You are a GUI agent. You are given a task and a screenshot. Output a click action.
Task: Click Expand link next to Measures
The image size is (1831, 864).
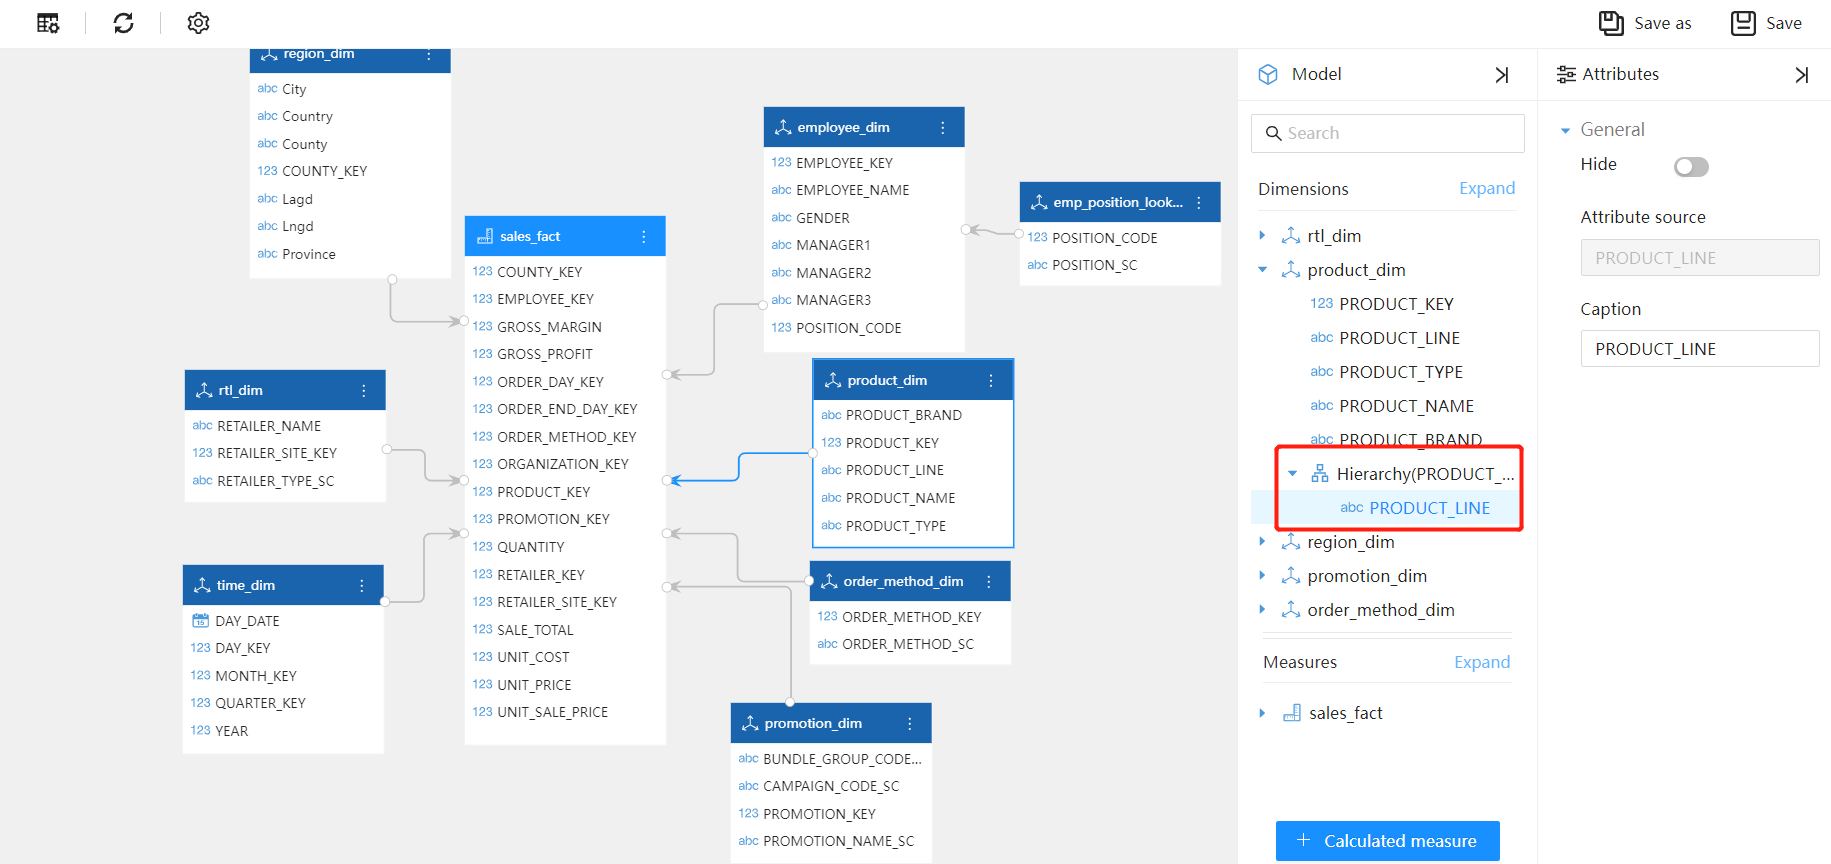[x=1482, y=662]
